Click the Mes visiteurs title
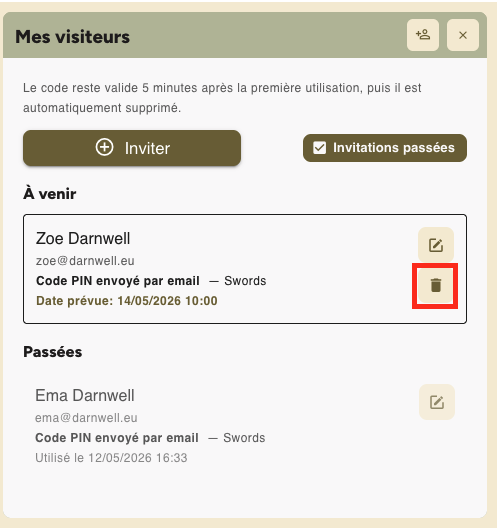The width and height of the screenshot is (498, 528). point(72,36)
